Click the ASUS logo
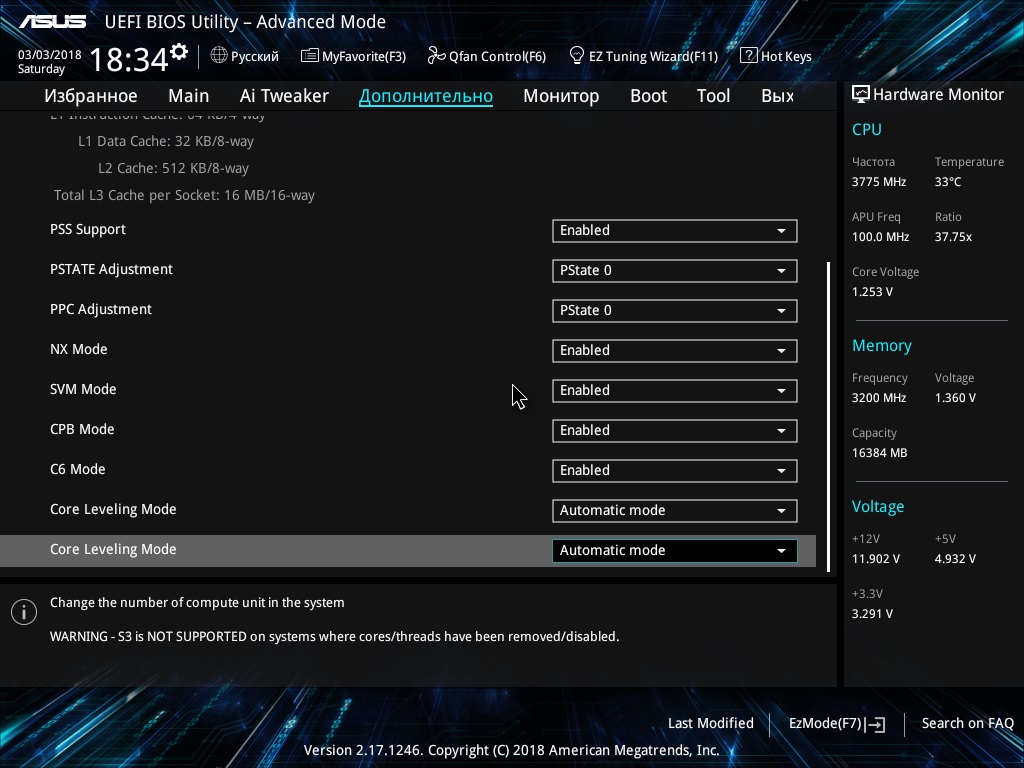The image size is (1024, 768). click(x=53, y=22)
